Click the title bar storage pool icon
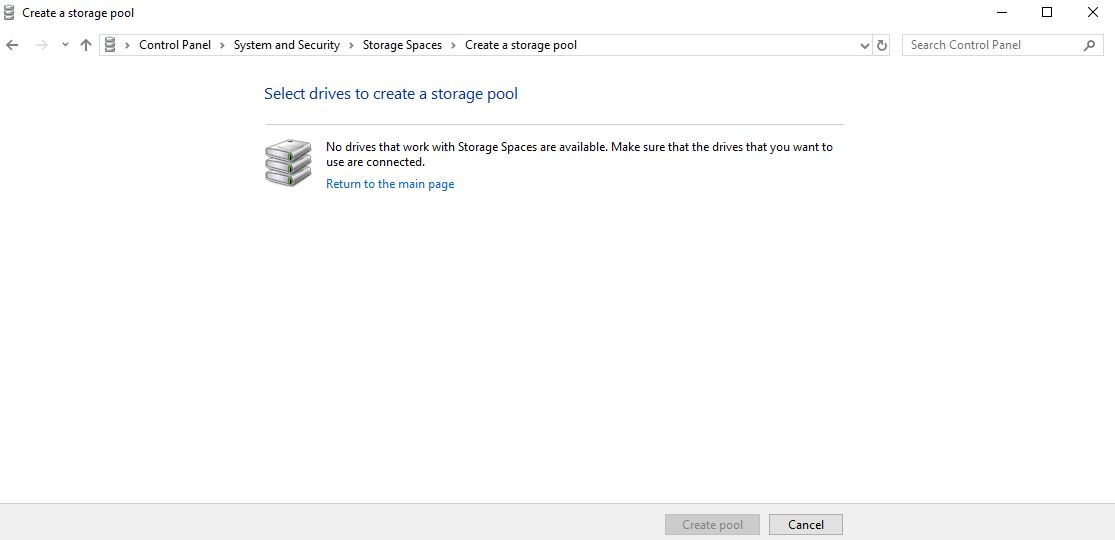 click(x=10, y=13)
